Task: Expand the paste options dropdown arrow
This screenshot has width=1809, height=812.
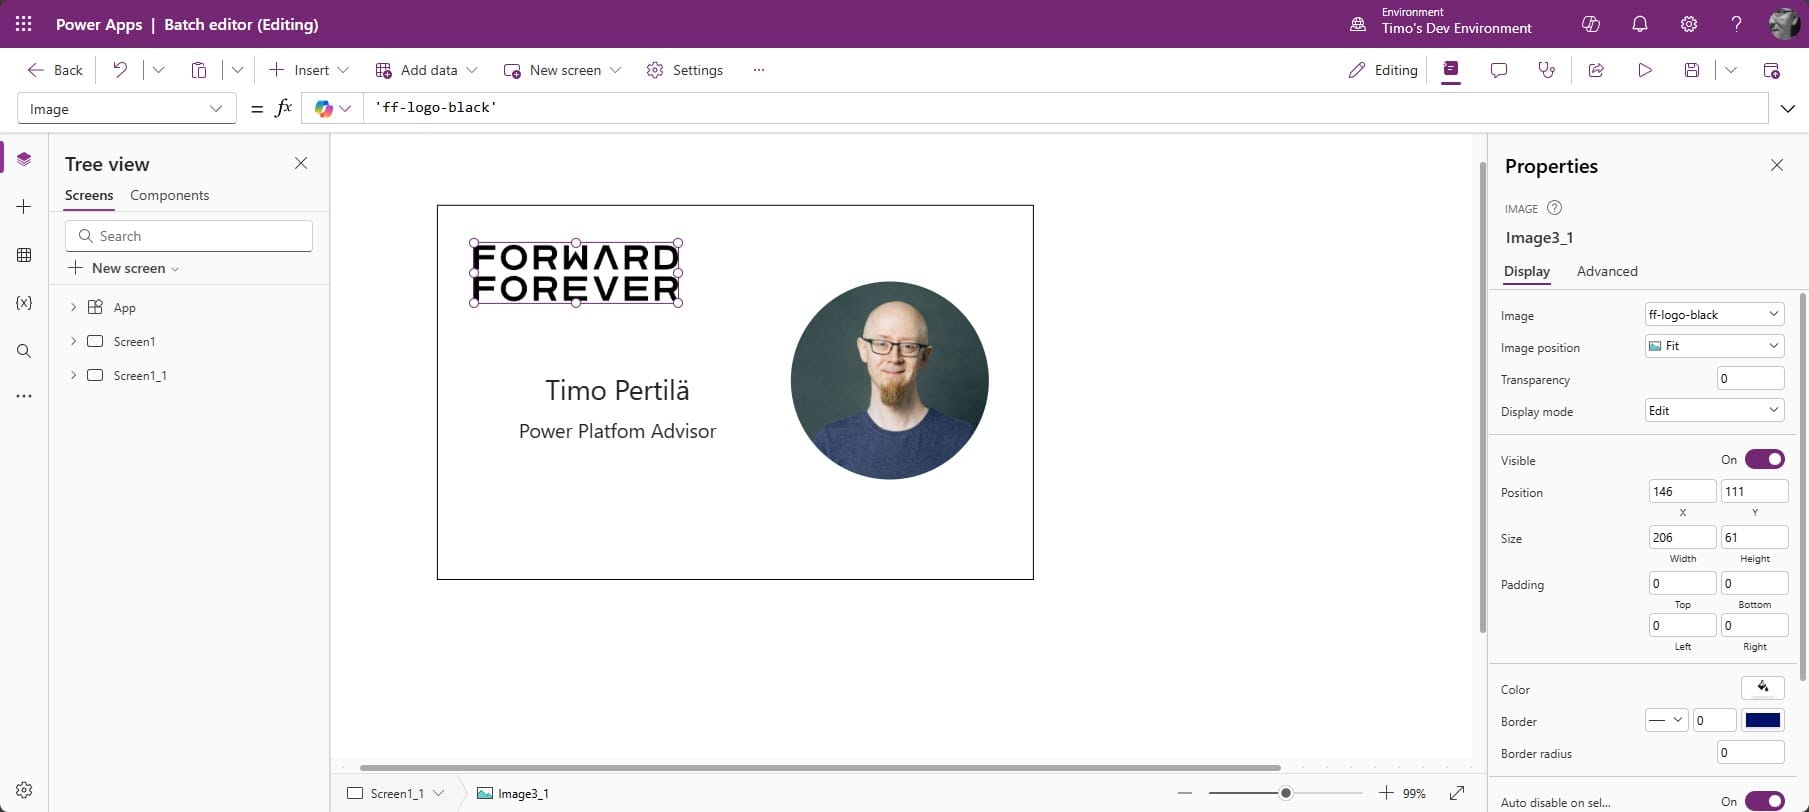Action: 237,70
